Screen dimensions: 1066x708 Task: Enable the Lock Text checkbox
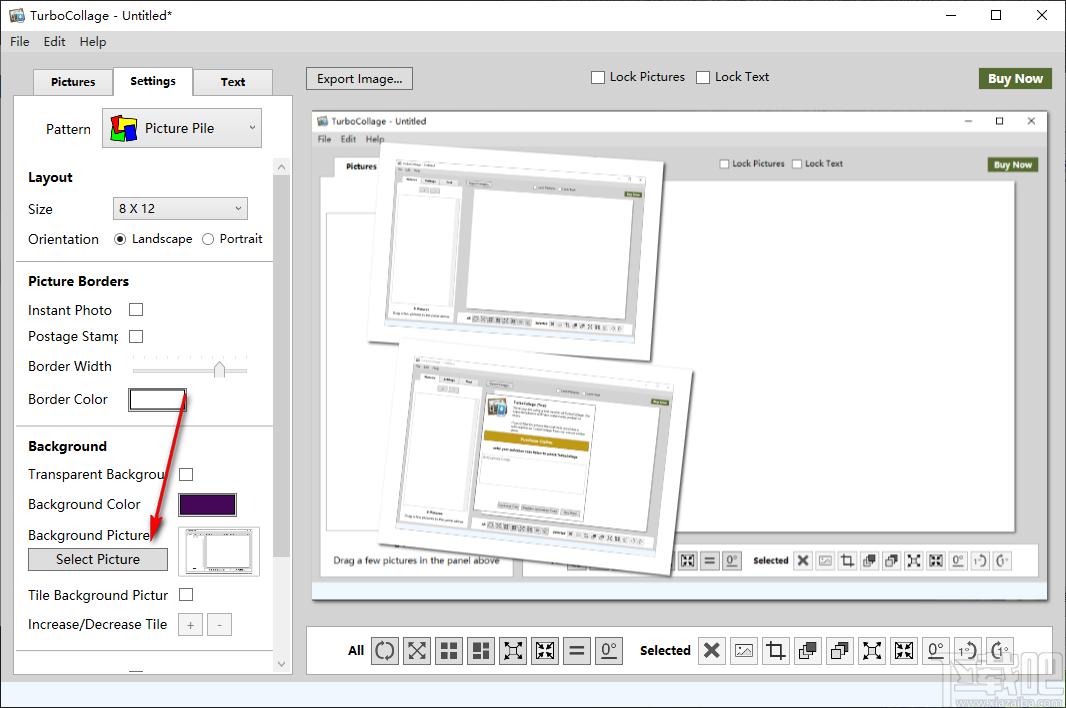click(x=703, y=78)
